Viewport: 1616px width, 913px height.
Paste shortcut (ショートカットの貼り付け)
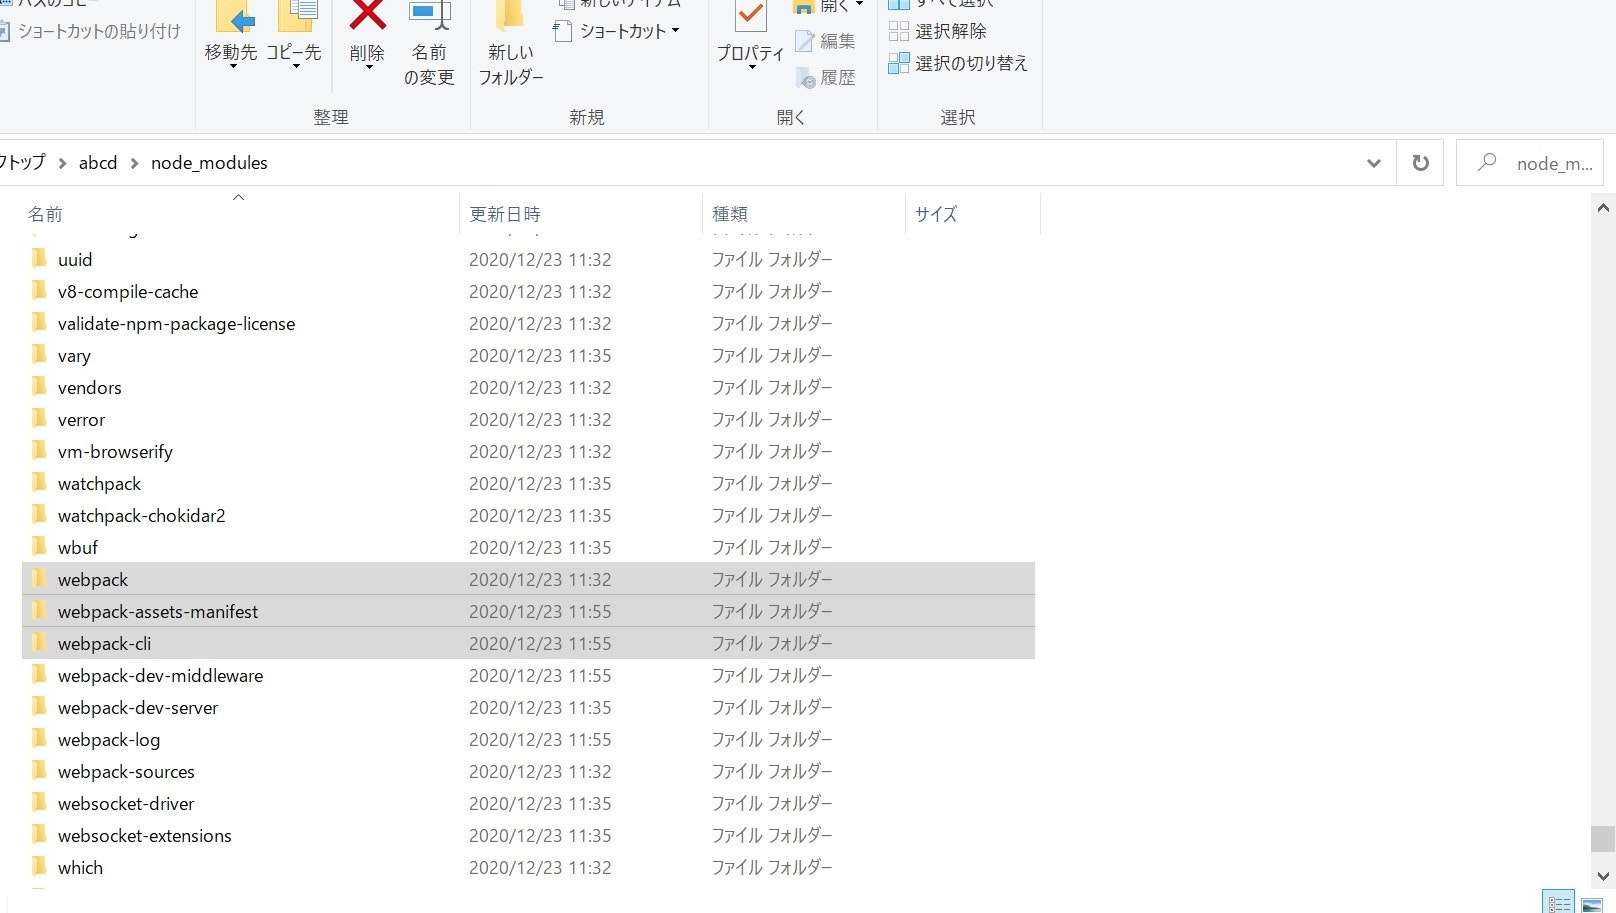pyautogui.click(x=90, y=31)
